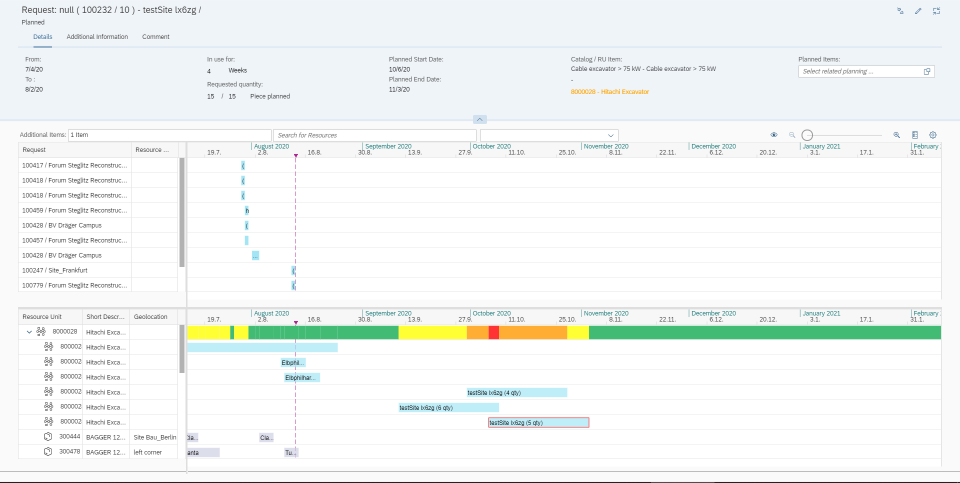
Task: Show the legend from the Gantt toolbar
Action: (x=915, y=134)
